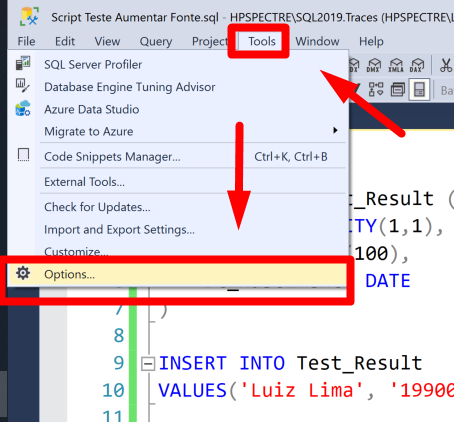The height and width of the screenshot is (422, 454).
Task: Toggle the highlighted results pane icon
Action: pos(419,89)
